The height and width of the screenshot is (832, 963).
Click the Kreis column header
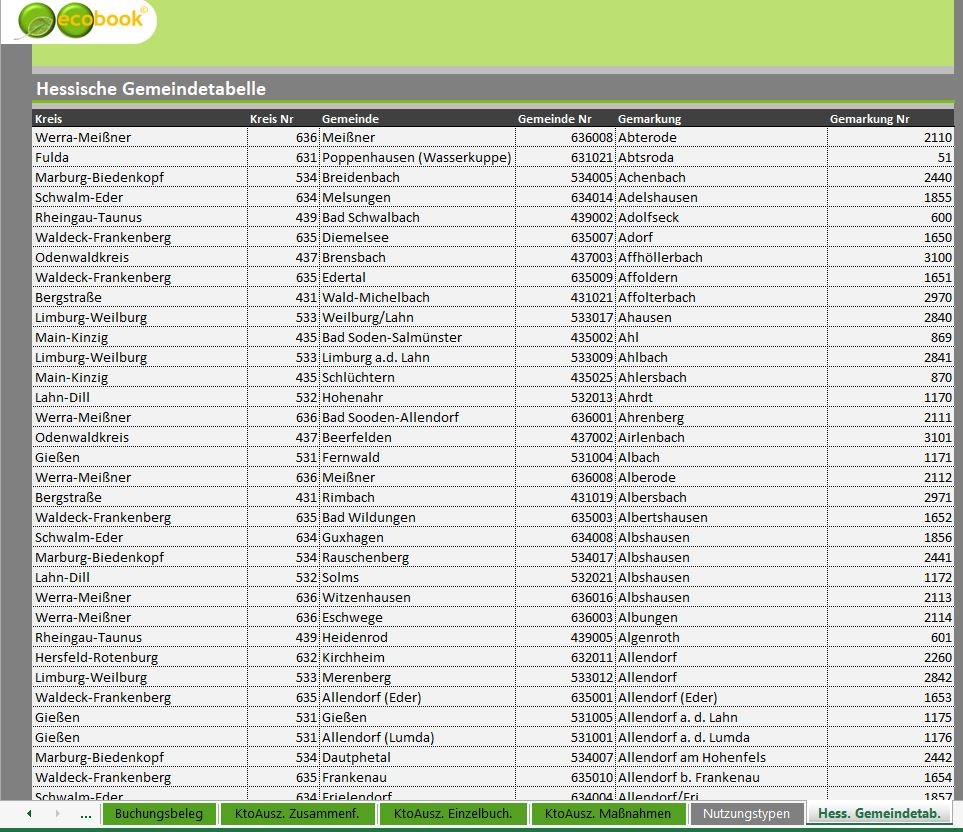49,119
